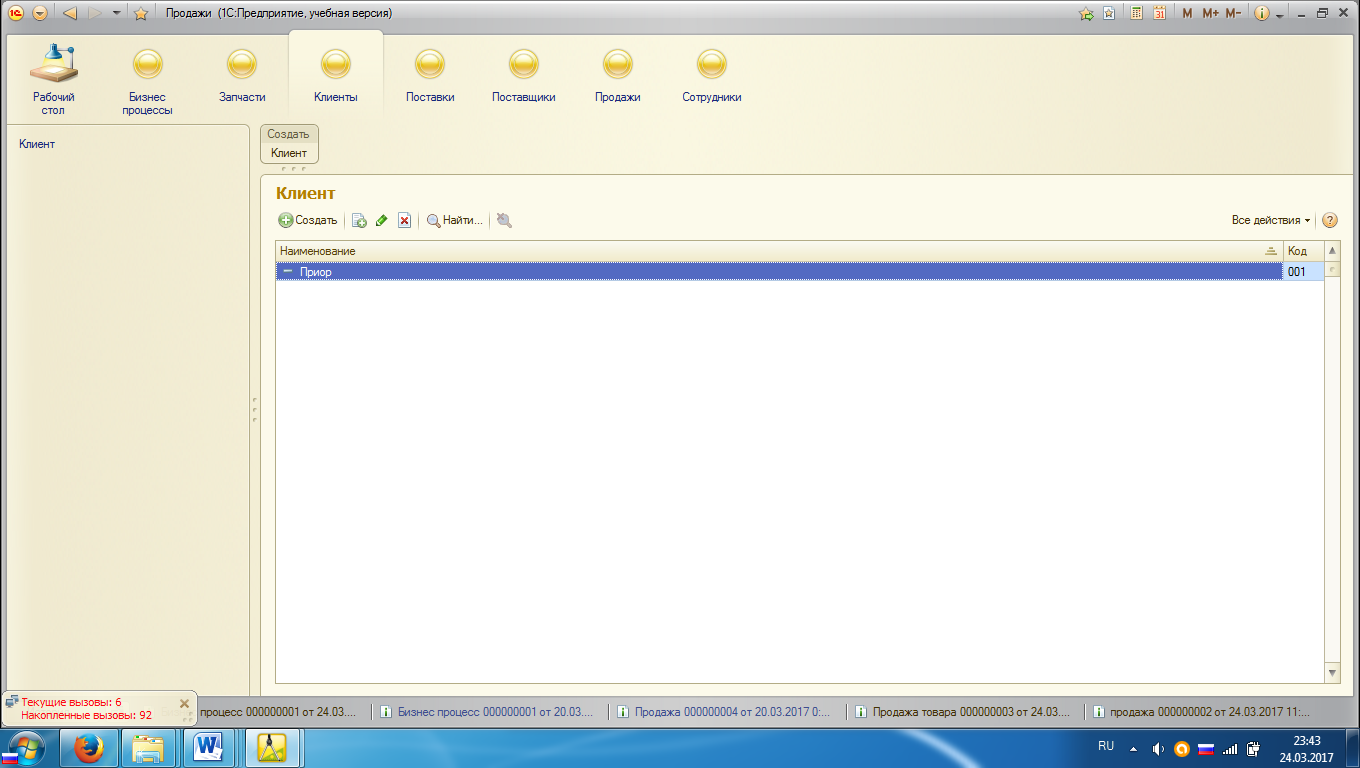Open the navigation history dropdown arrow
Screen dimensions: 1360x768
[118, 13]
